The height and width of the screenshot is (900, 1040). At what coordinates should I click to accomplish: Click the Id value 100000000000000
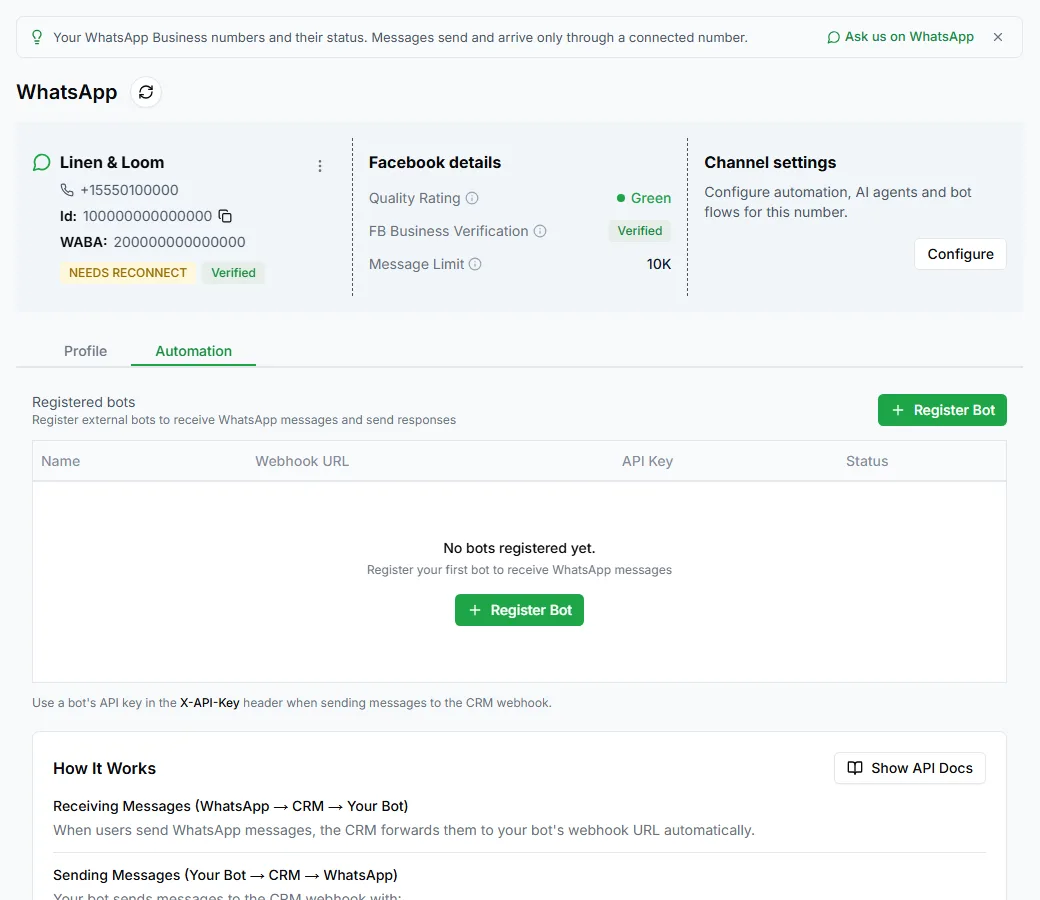147,216
